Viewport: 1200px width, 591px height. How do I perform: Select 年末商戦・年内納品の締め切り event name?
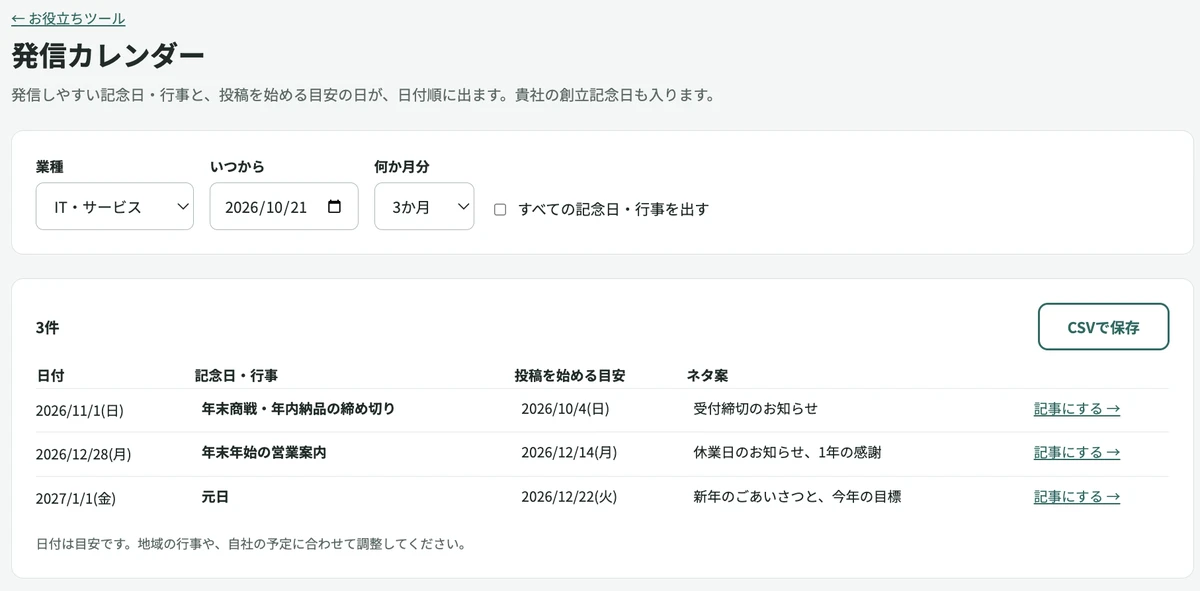point(298,409)
